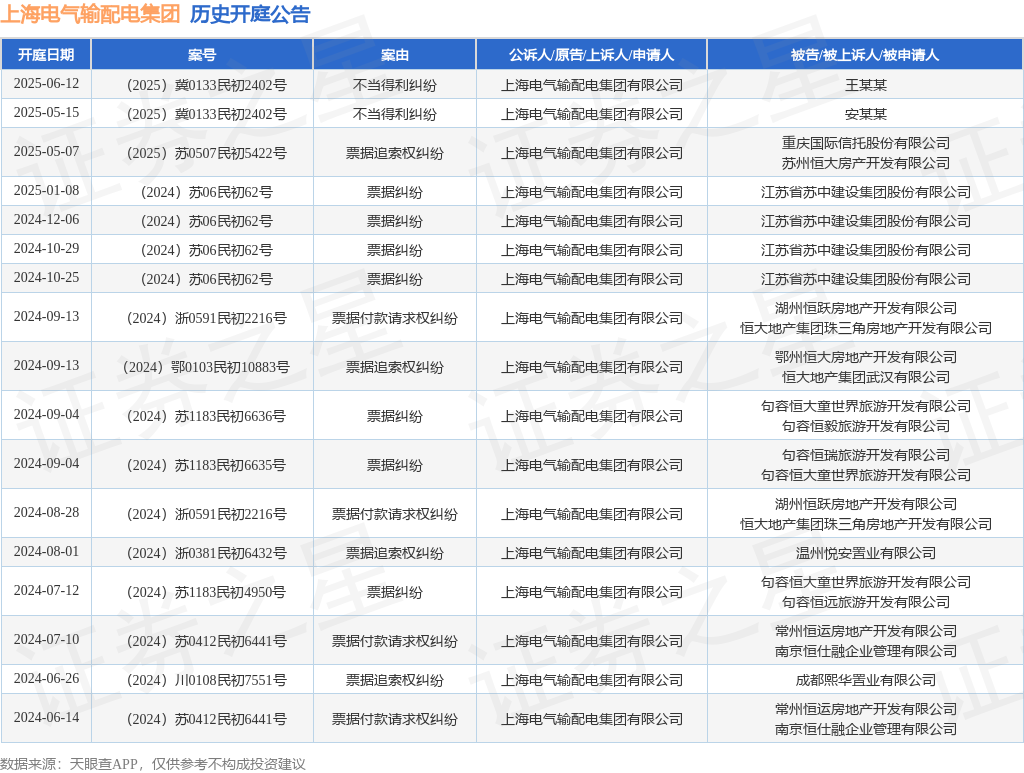The width and height of the screenshot is (1024, 773).
Task: Click case number (2024)川0108民初7551号
Action: (x=206, y=680)
